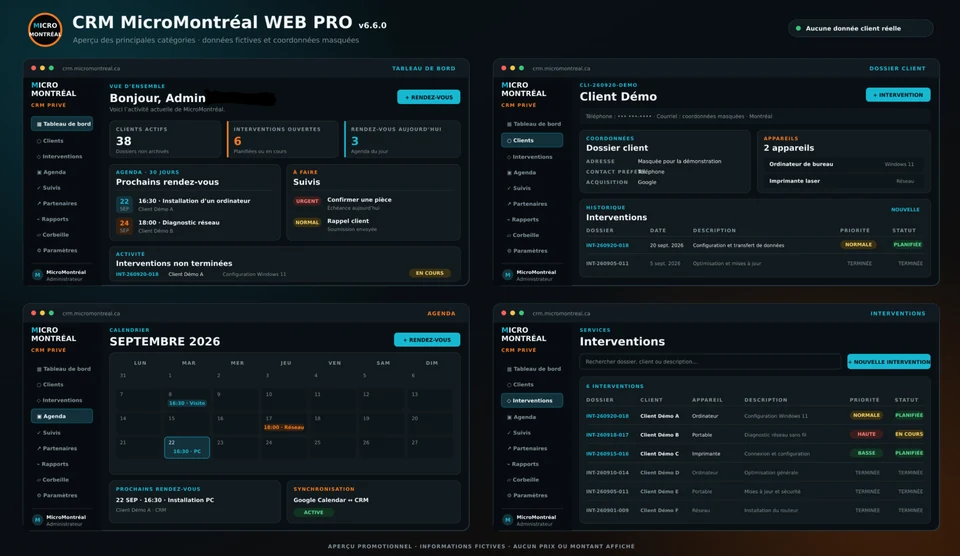Screen dimensions: 960x556
Task: Open the 18:00 Réseau event on calendar
Action: (283, 427)
